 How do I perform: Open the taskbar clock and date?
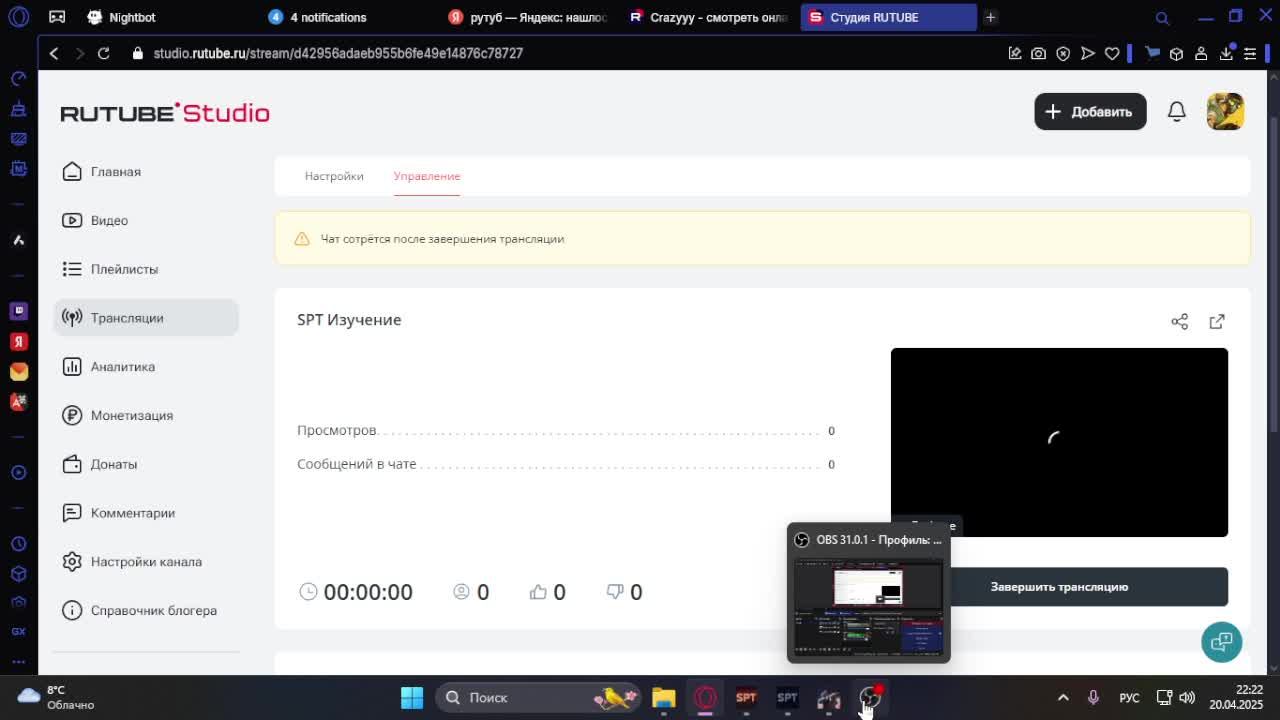point(1235,697)
